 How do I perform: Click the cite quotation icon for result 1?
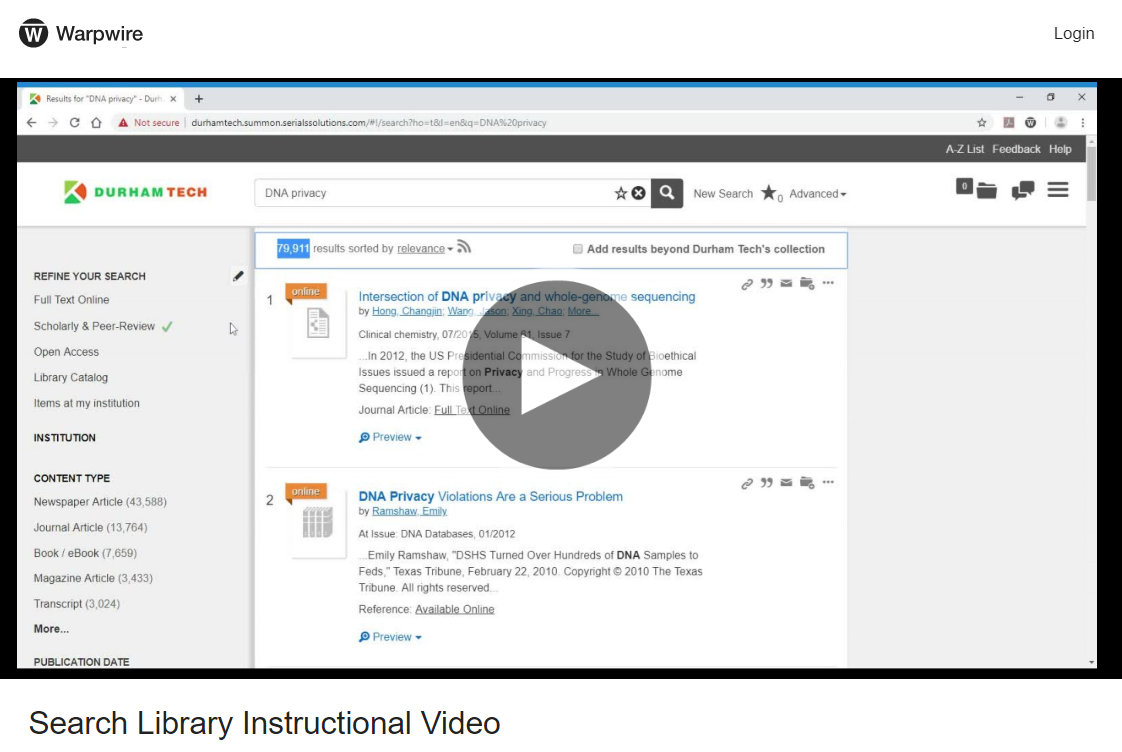point(767,284)
